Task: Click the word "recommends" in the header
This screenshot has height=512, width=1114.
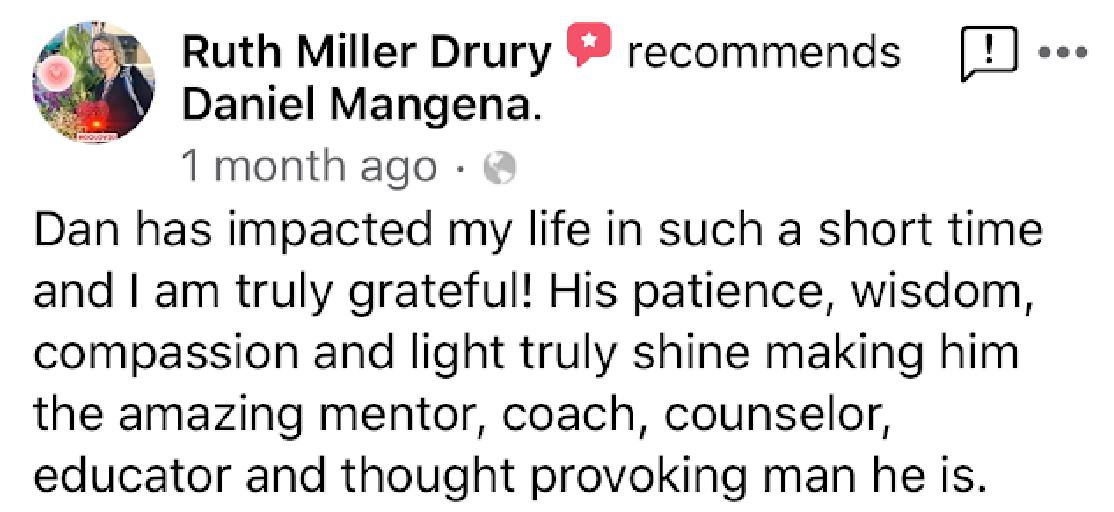Action: pyautogui.click(x=763, y=52)
